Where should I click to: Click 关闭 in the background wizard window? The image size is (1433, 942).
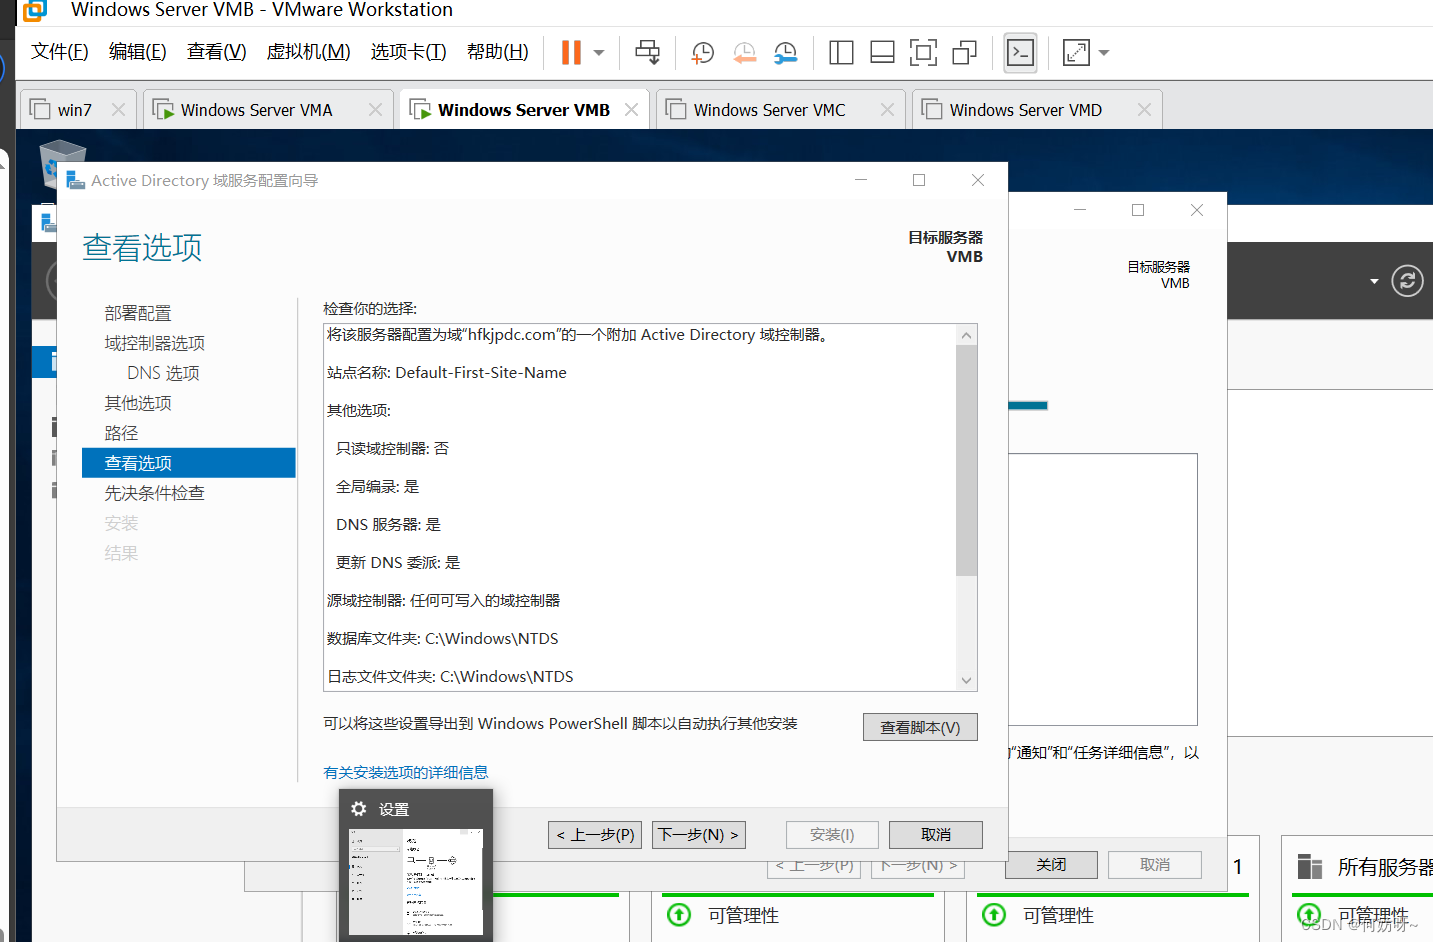(1051, 865)
